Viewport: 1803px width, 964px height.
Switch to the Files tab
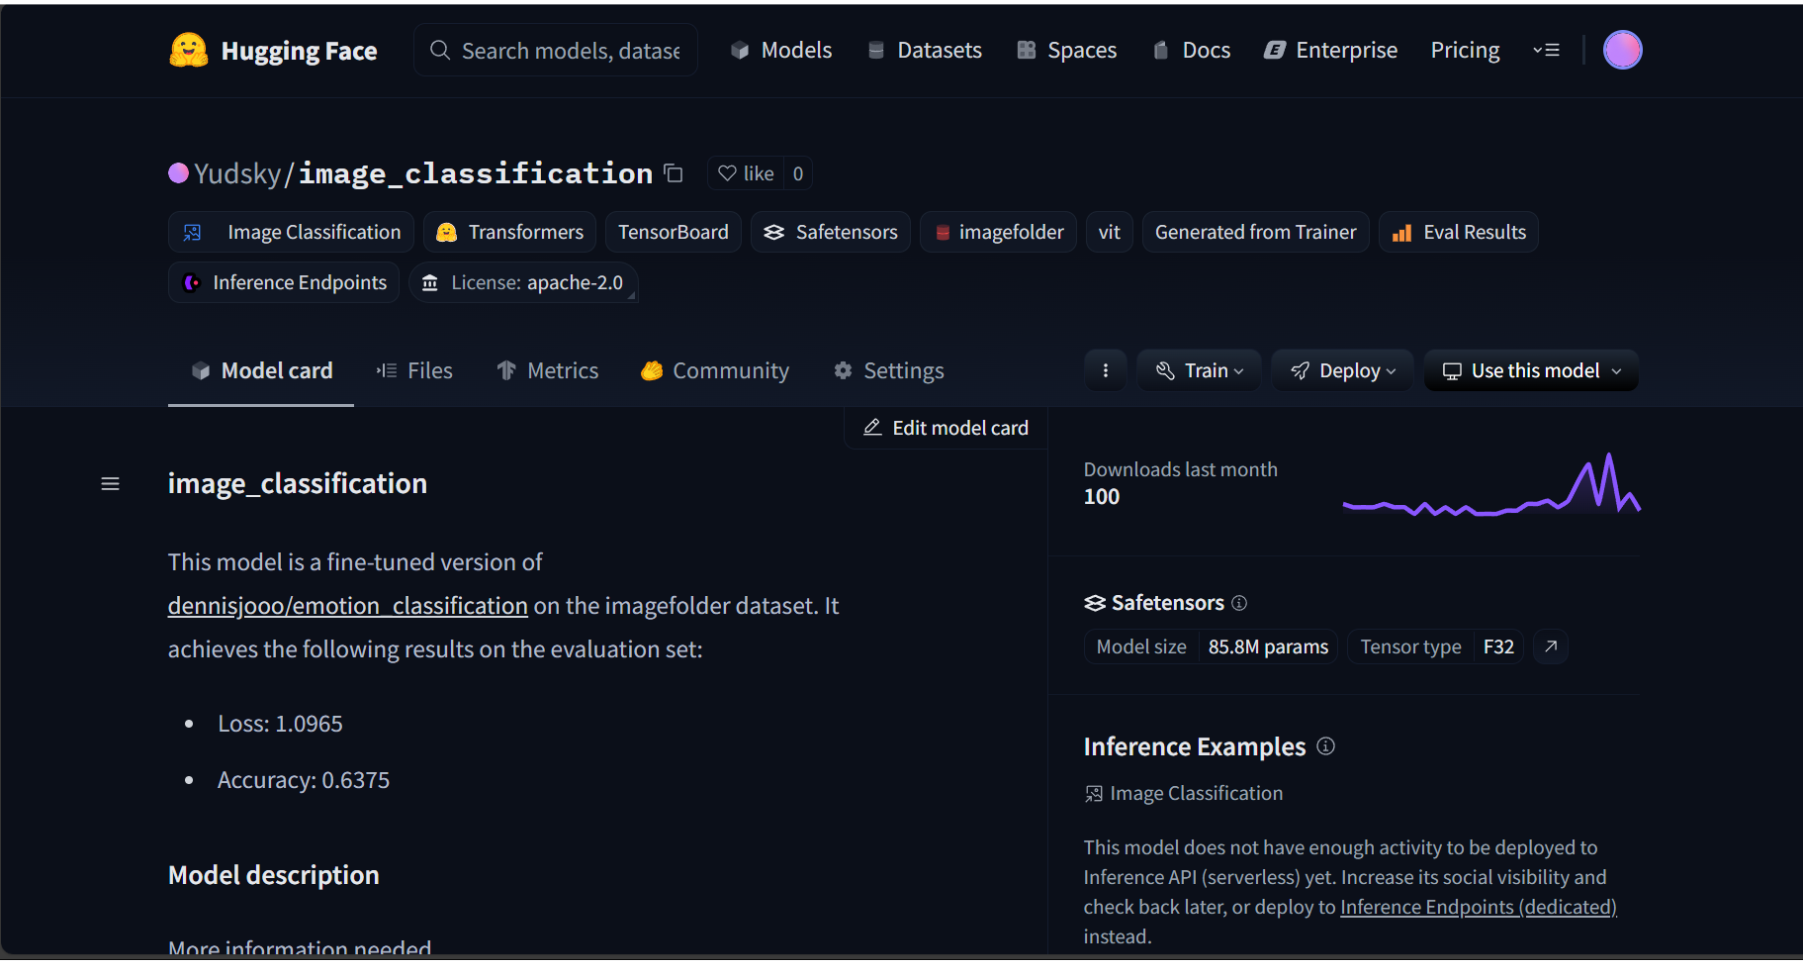pyautogui.click(x=414, y=371)
